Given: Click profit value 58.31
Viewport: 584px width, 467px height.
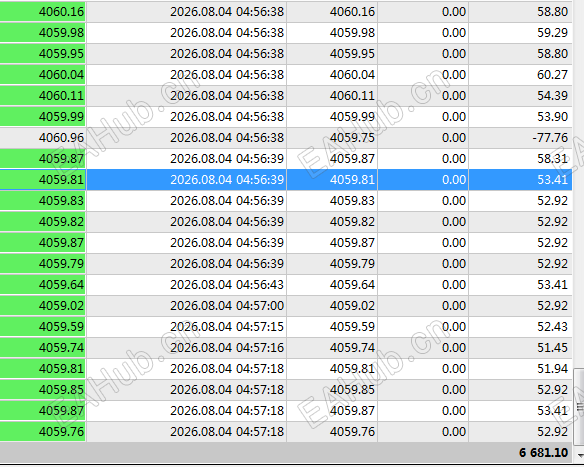Looking at the screenshot, I should point(552,159).
